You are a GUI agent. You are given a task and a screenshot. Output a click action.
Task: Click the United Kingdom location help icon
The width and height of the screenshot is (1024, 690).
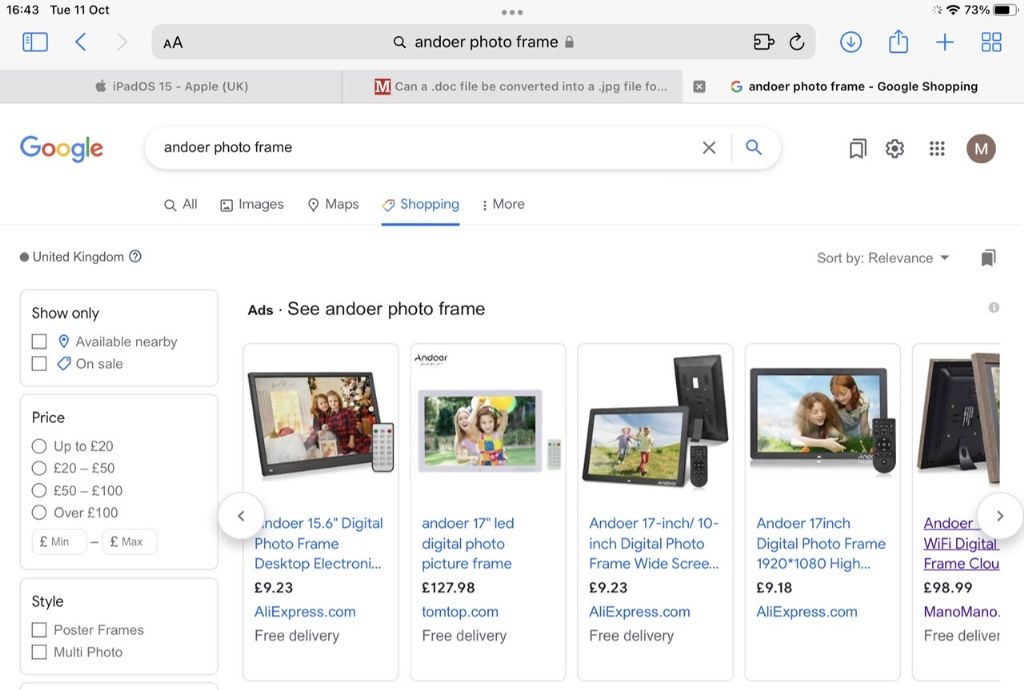click(x=135, y=257)
